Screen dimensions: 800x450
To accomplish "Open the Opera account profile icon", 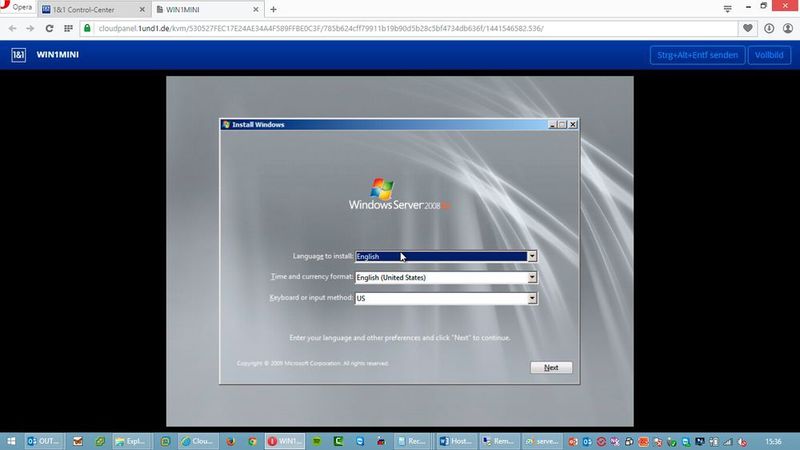I will click(788, 29).
